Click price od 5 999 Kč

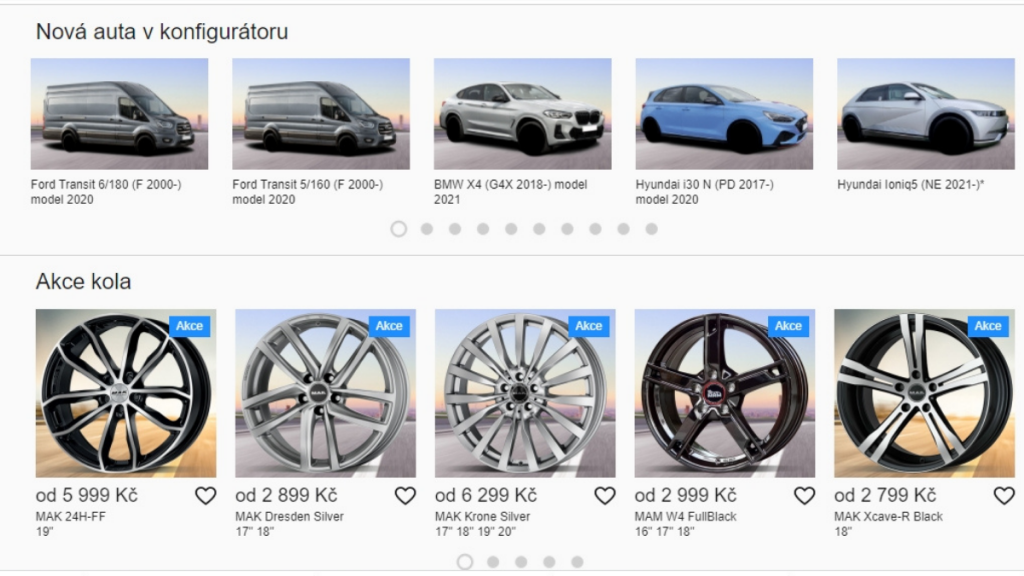click(87, 496)
